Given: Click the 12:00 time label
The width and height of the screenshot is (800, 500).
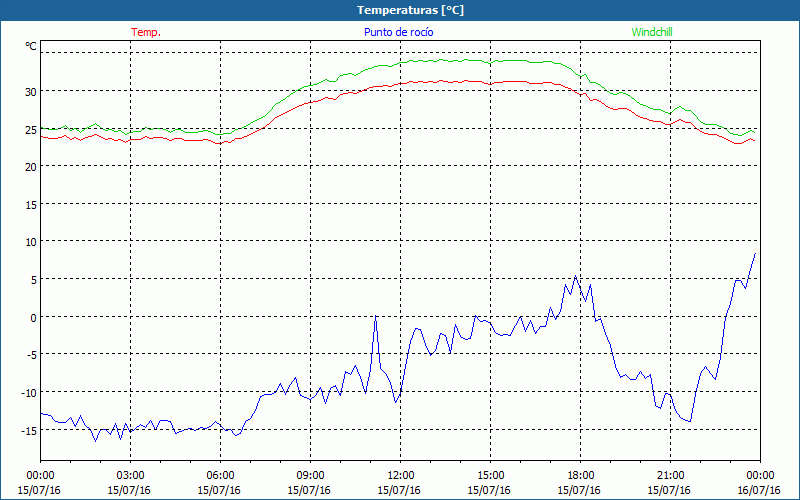Looking at the screenshot, I should [x=401, y=476].
